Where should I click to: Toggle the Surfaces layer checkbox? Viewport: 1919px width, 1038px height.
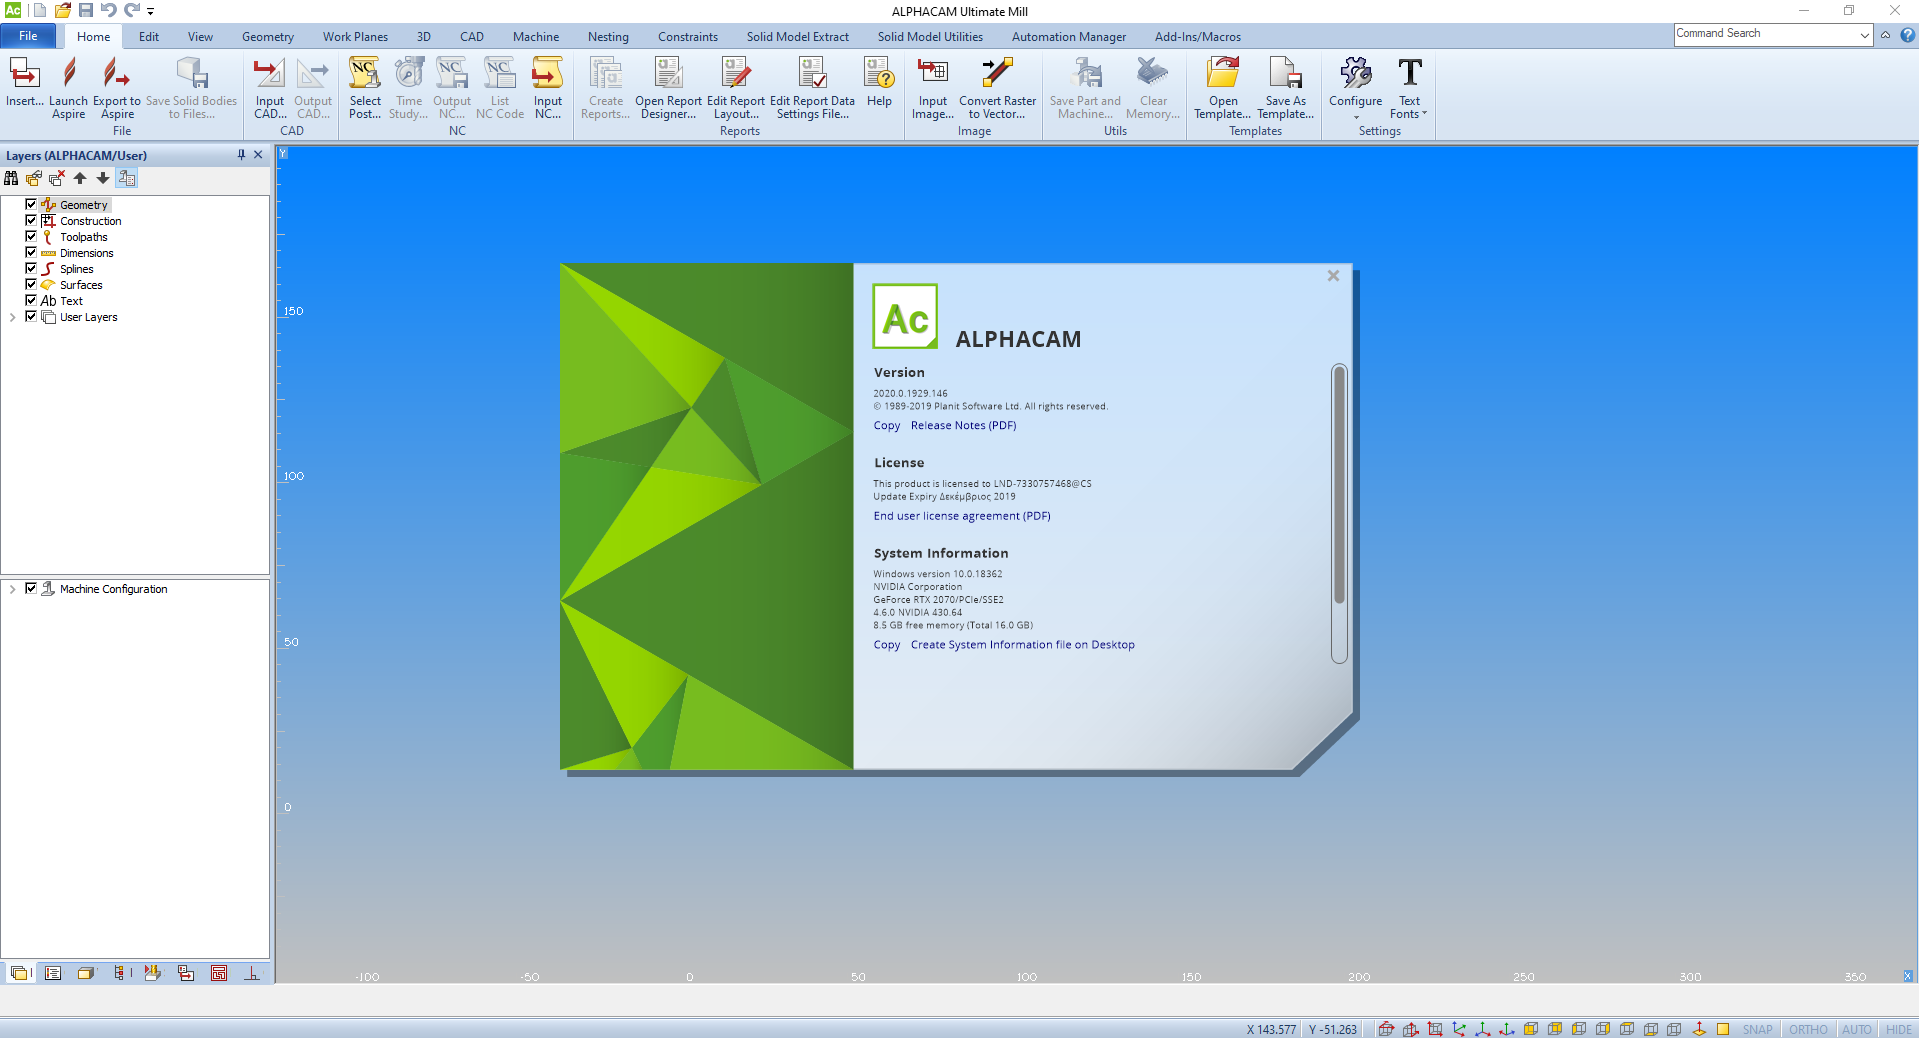[31, 284]
